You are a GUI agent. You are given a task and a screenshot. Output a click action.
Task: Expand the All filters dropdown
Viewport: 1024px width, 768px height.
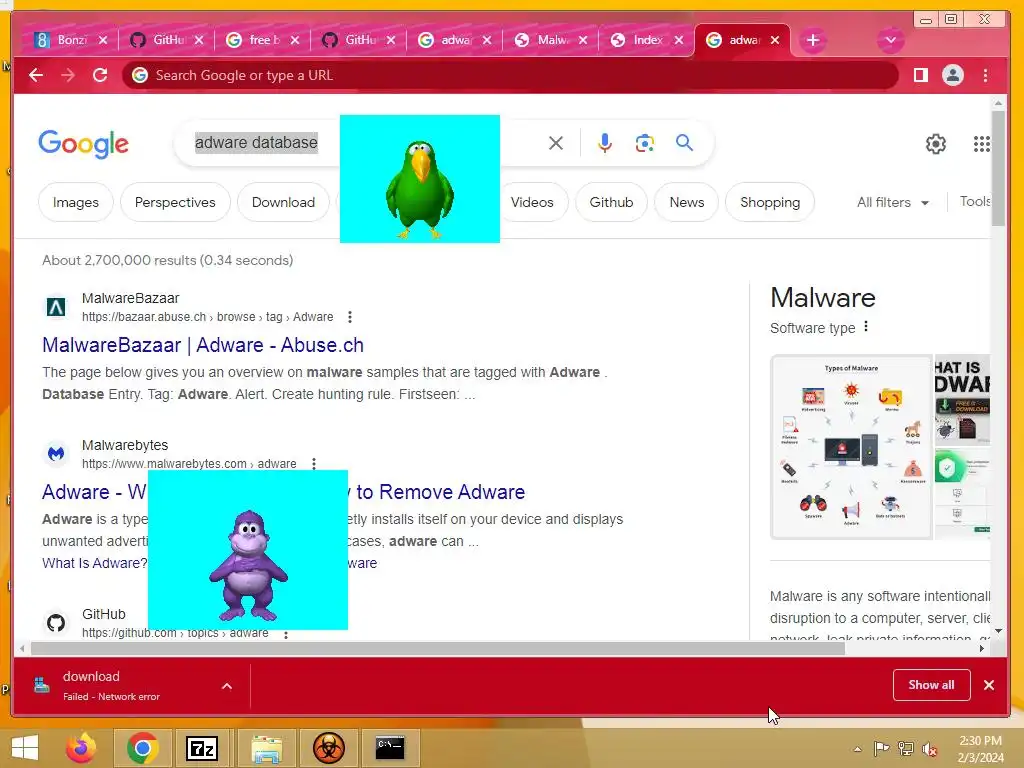pyautogui.click(x=893, y=202)
